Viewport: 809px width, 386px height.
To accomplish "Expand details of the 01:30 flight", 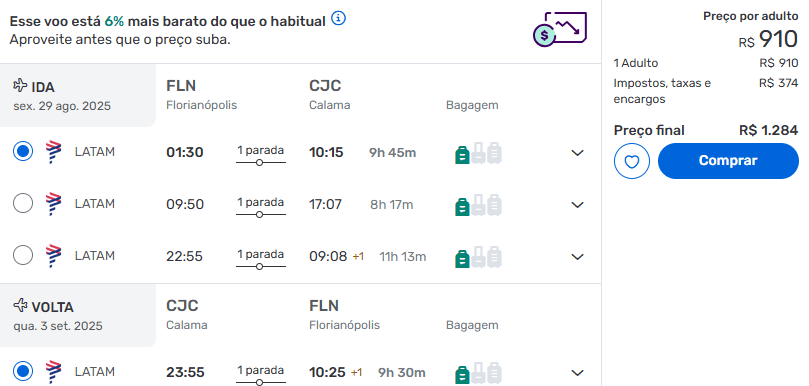I will 577,153.
